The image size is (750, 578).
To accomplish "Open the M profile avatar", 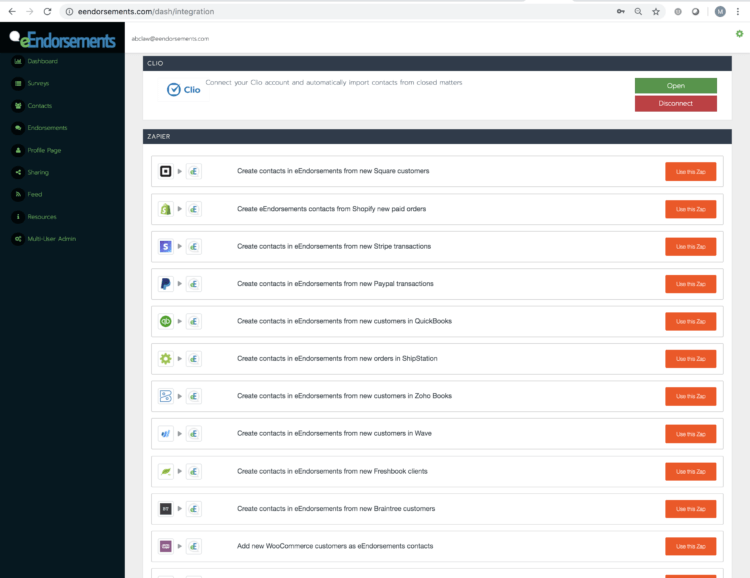I will pyautogui.click(x=720, y=11).
